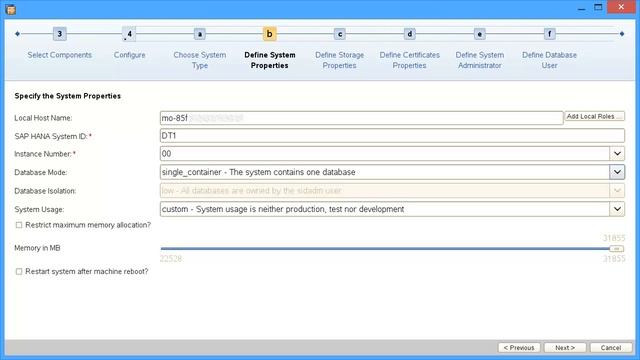The image size is (640, 360).
Task: Click the Define System Properties step label
Action: 269,60
